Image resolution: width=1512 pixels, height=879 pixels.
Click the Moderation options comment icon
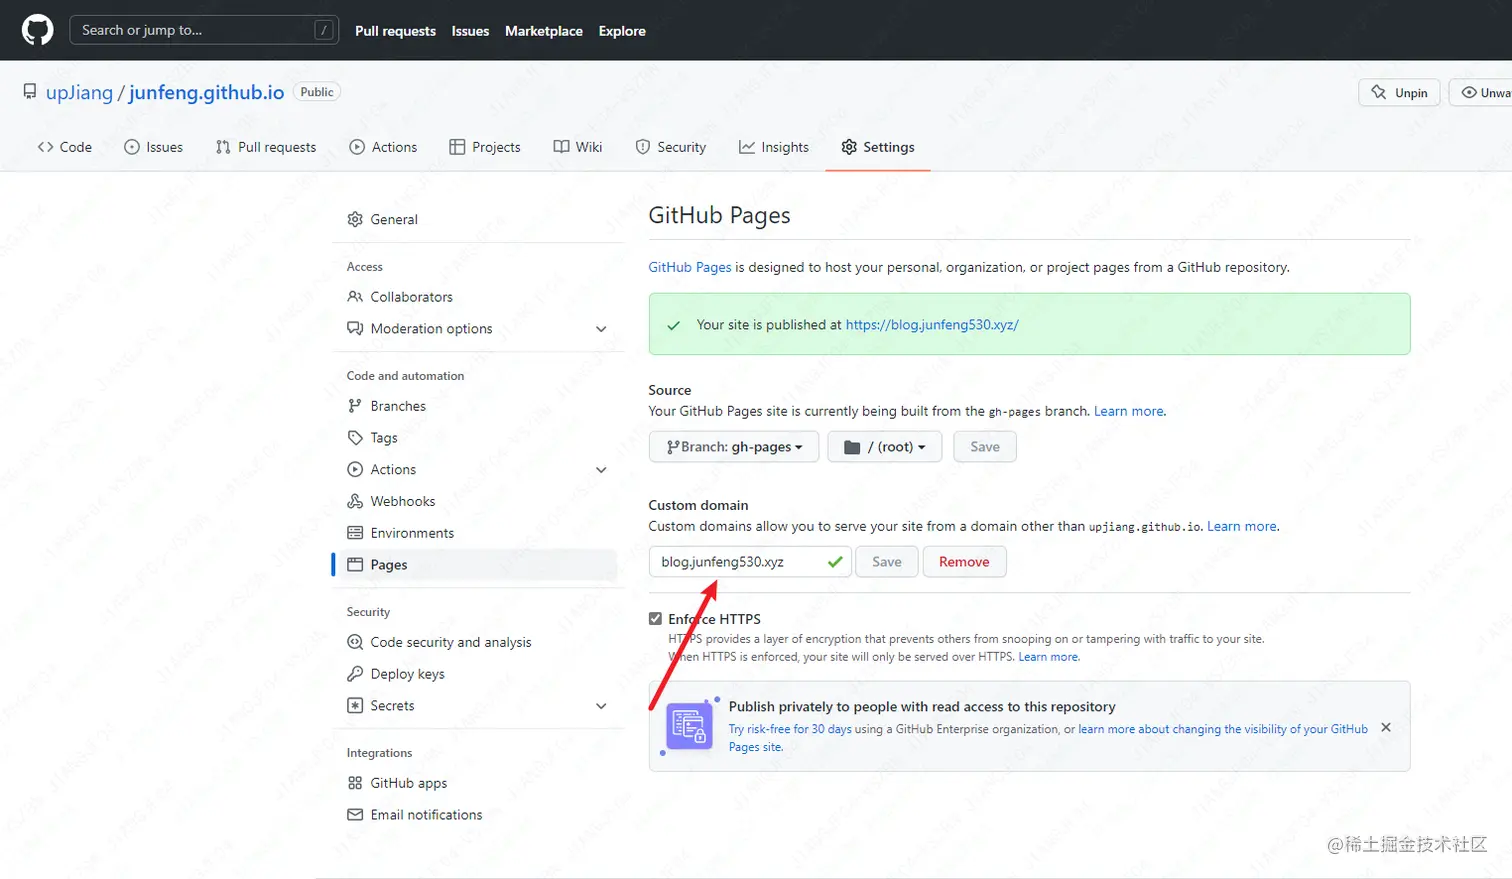click(355, 329)
